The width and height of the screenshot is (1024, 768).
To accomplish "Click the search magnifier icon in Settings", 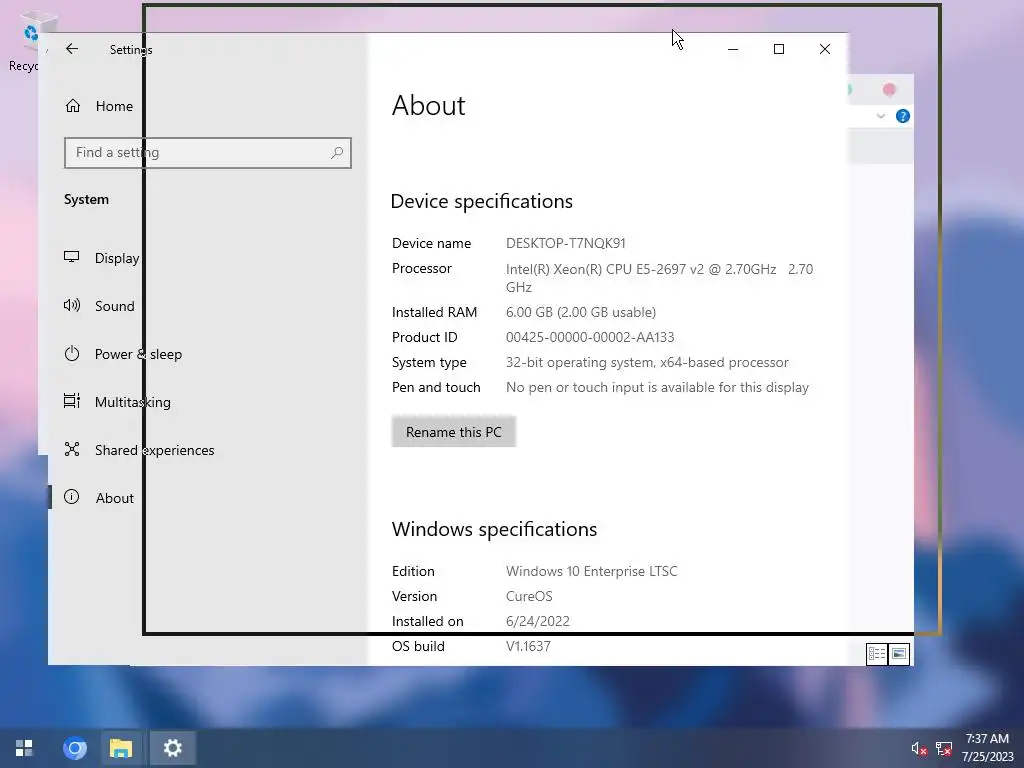I will [337, 153].
